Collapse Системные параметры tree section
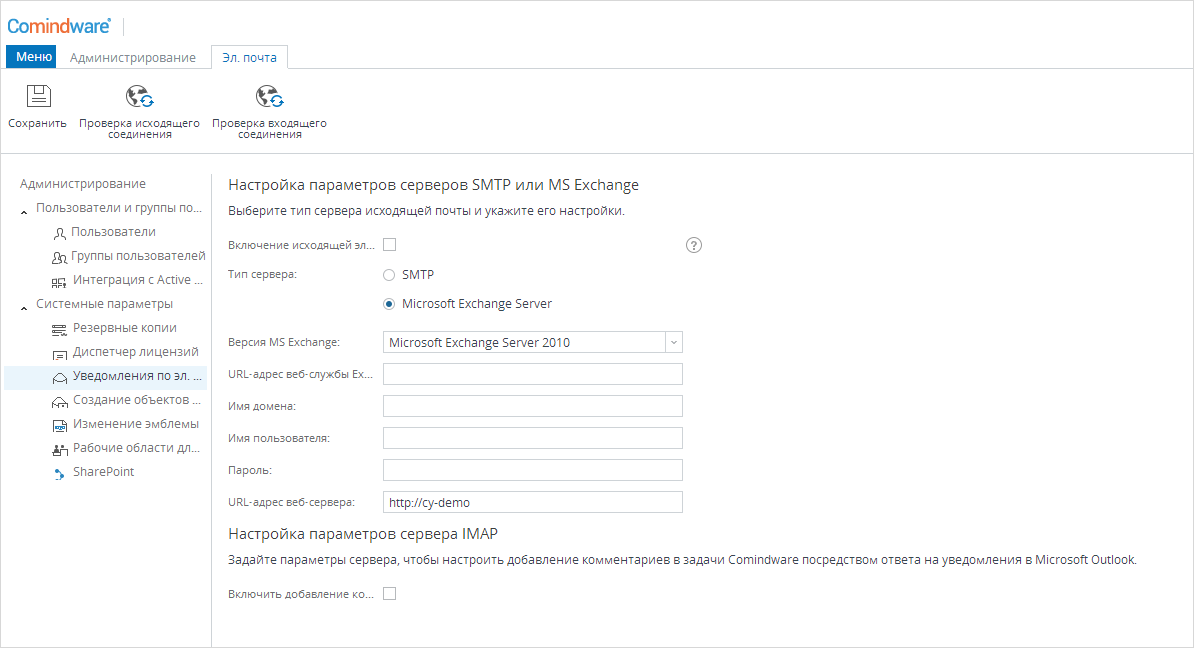The image size is (1194, 648). (x=24, y=308)
